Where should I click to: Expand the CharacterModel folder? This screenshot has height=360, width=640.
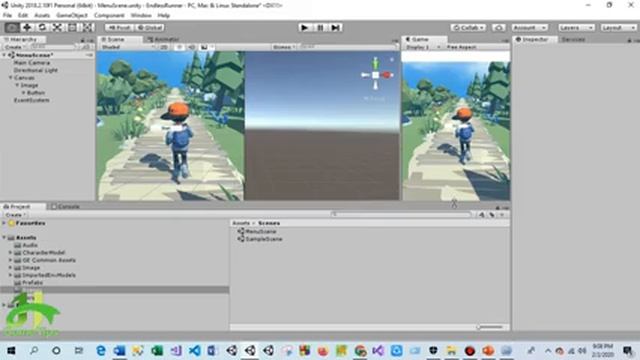pyautogui.click(x=10, y=253)
